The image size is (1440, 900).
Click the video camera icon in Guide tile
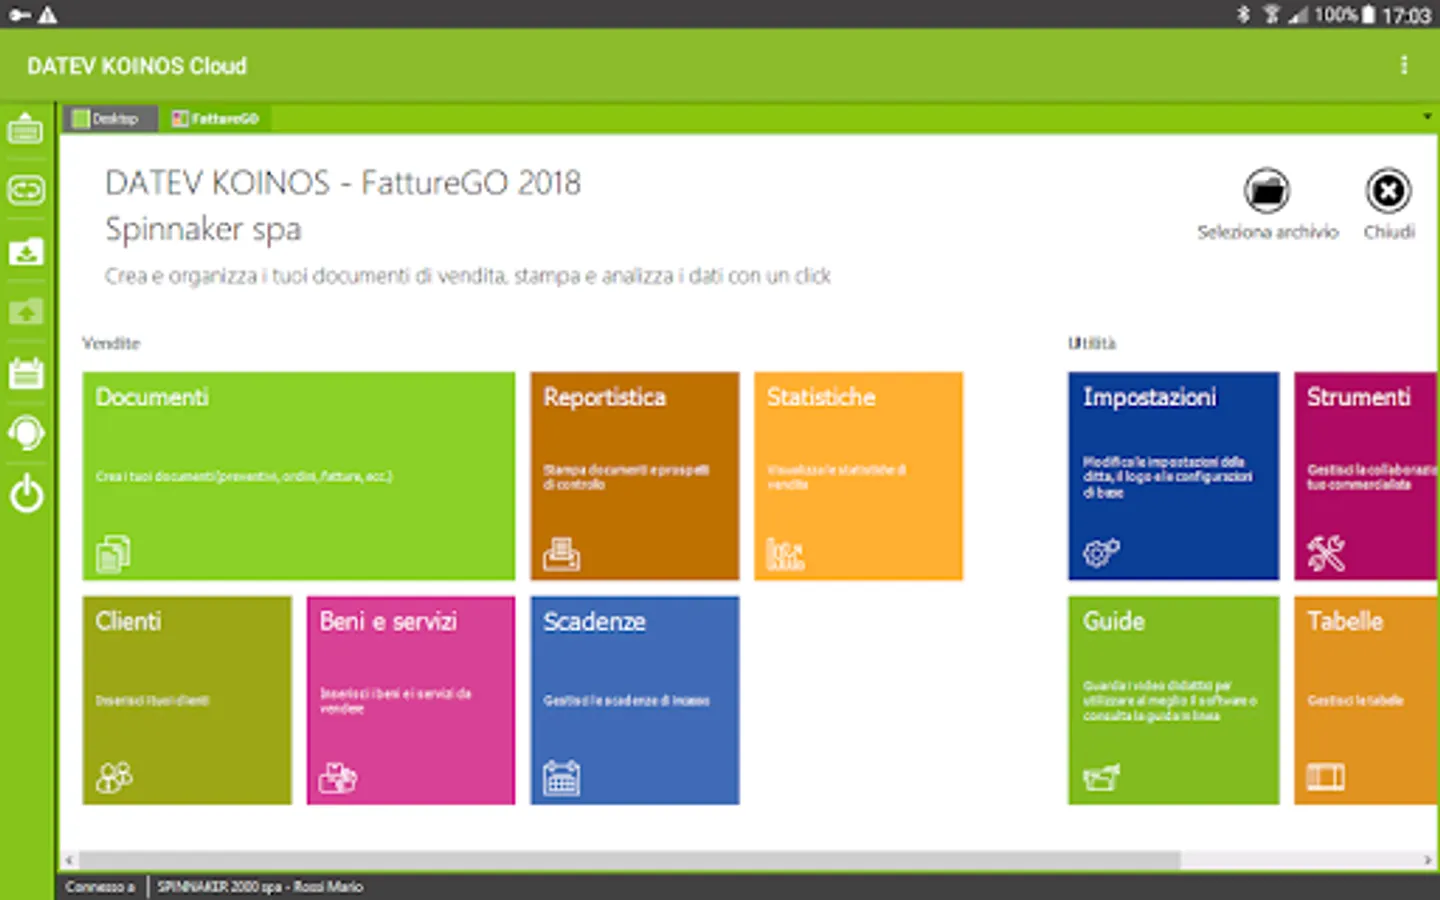pyautogui.click(x=1101, y=777)
